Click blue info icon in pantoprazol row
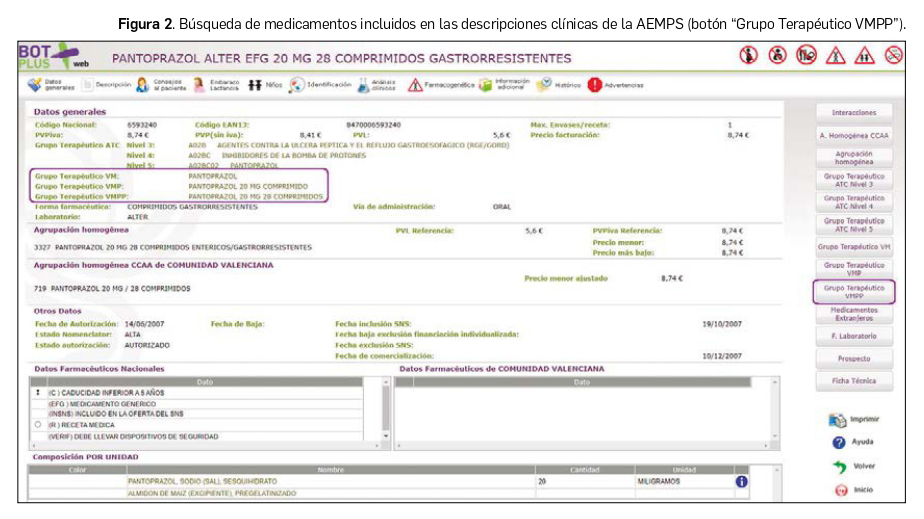Viewport: 924px width, 519px height. (741, 481)
